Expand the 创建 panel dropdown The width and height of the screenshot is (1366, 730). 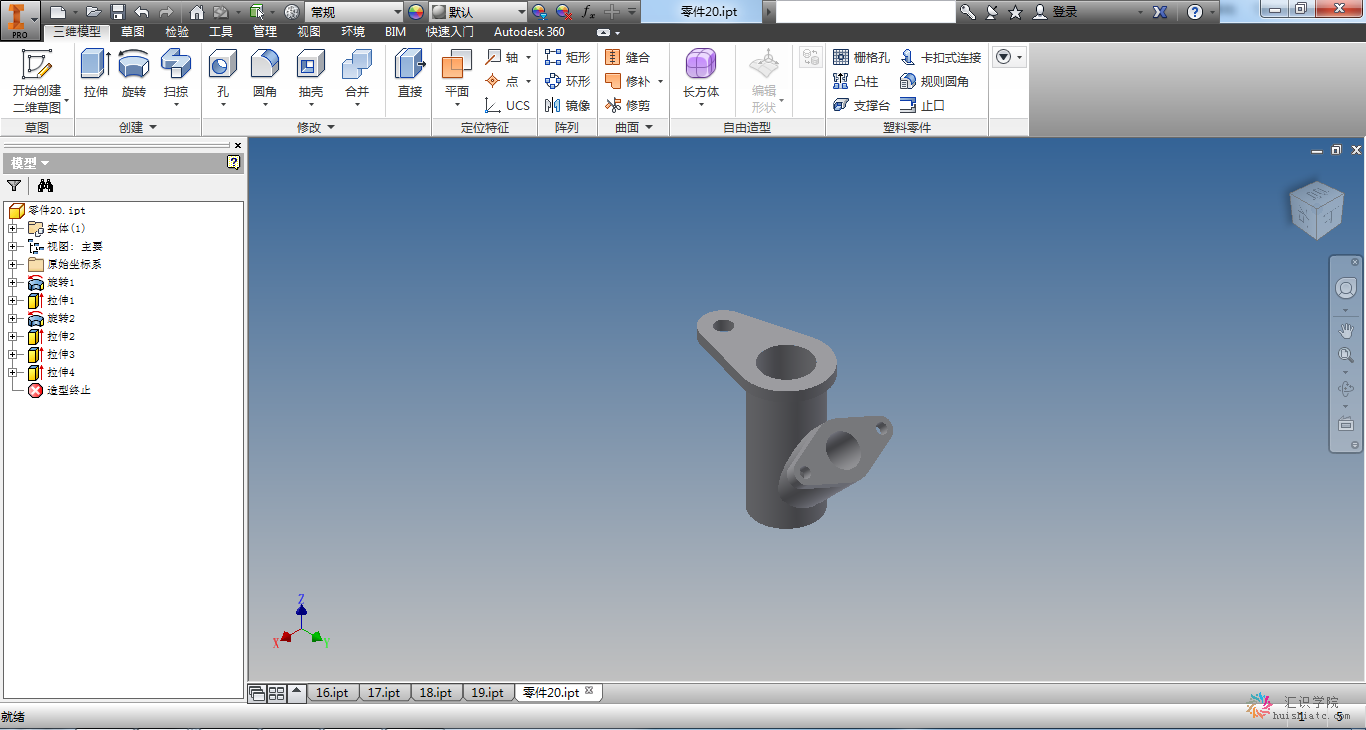pos(138,127)
